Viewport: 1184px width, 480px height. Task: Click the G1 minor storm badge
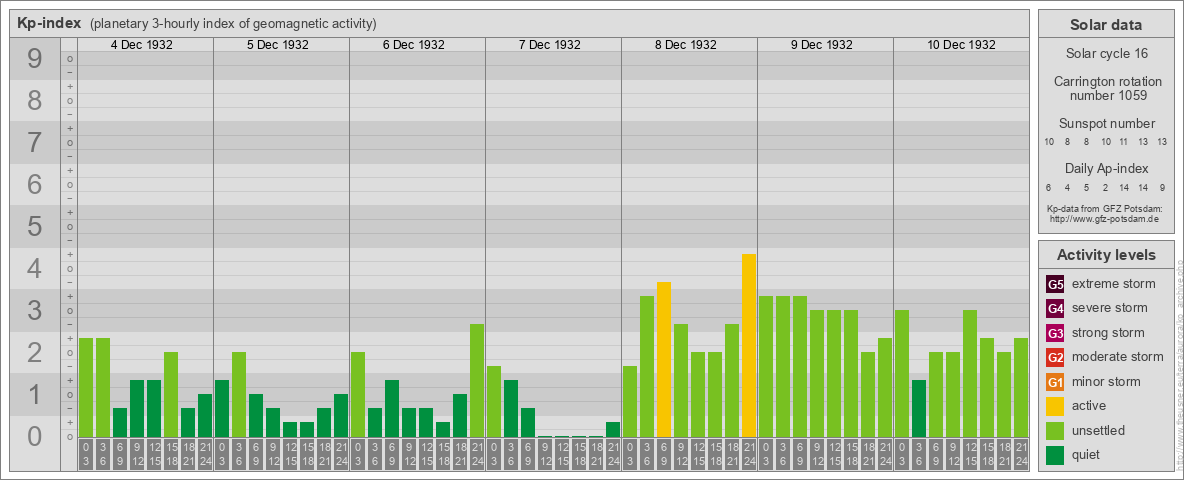[x=1055, y=381]
